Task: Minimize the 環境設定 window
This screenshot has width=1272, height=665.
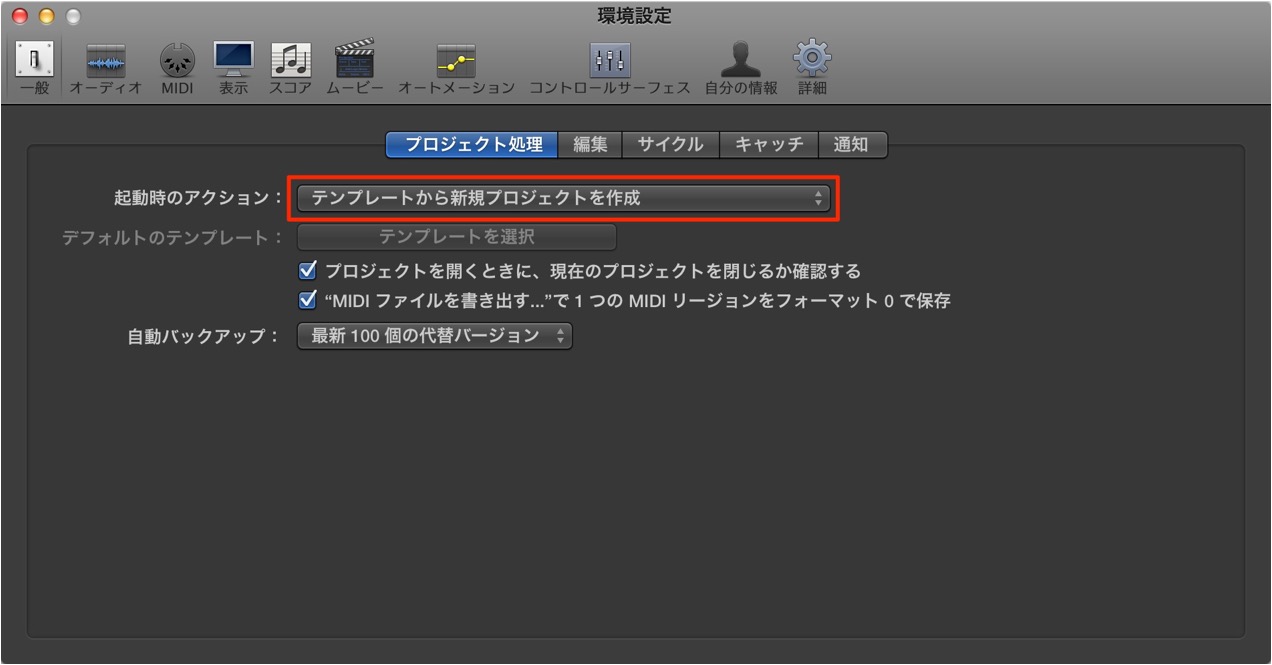Action: (46, 15)
